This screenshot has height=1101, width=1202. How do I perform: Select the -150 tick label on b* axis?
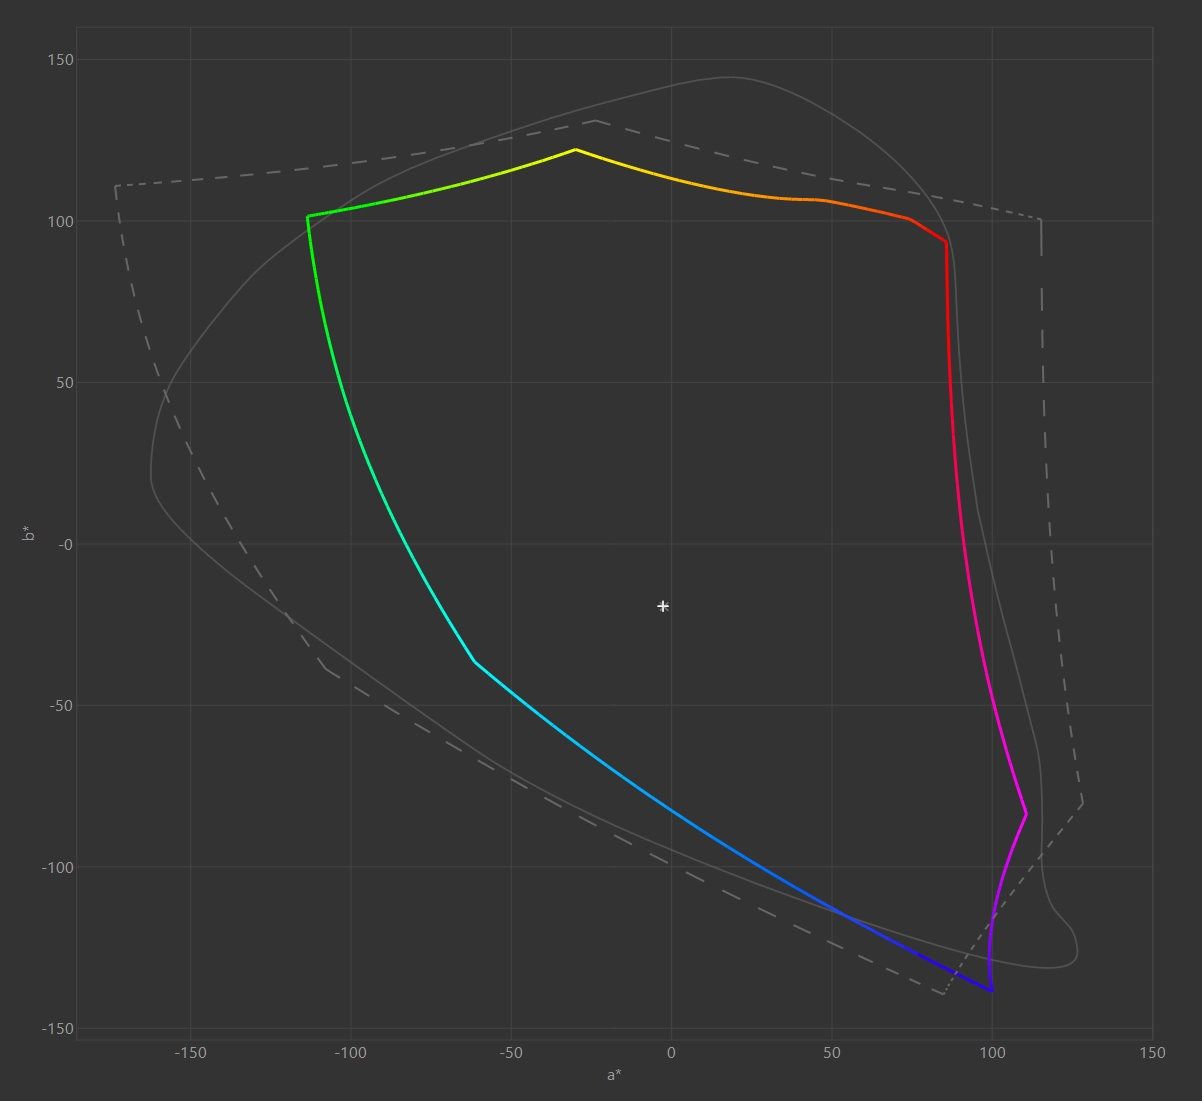(58, 1029)
